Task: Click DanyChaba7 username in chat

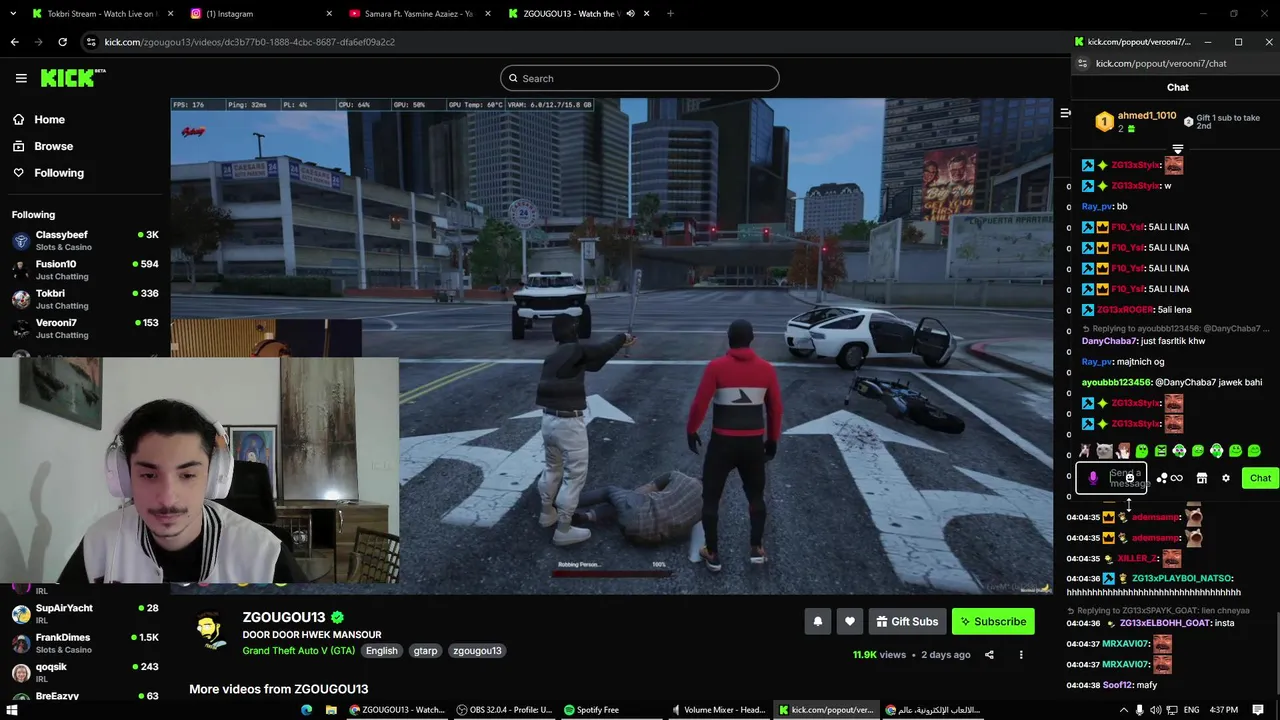Action: click(1110, 341)
